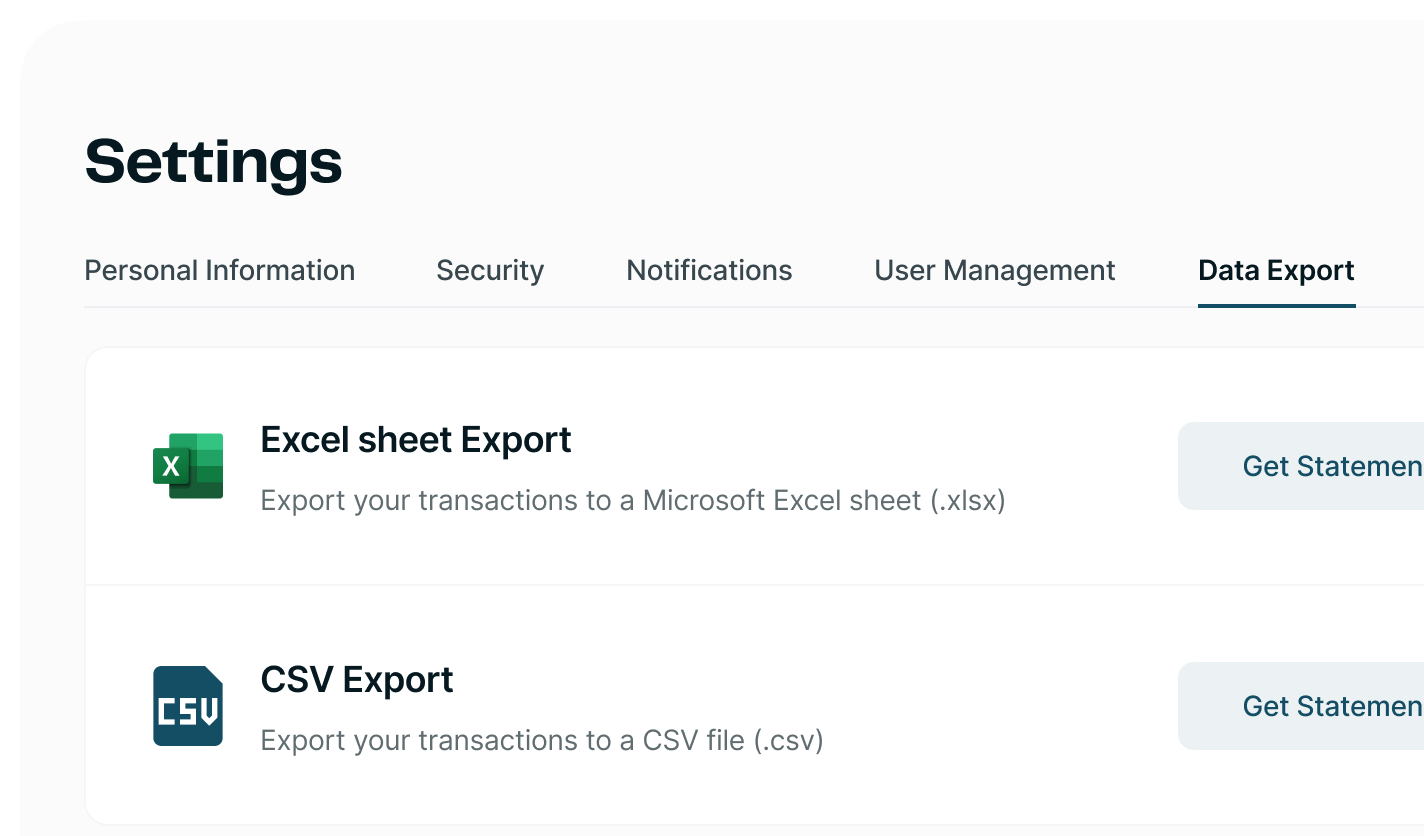Click the Excel sheet Export title

(x=416, y=440)
